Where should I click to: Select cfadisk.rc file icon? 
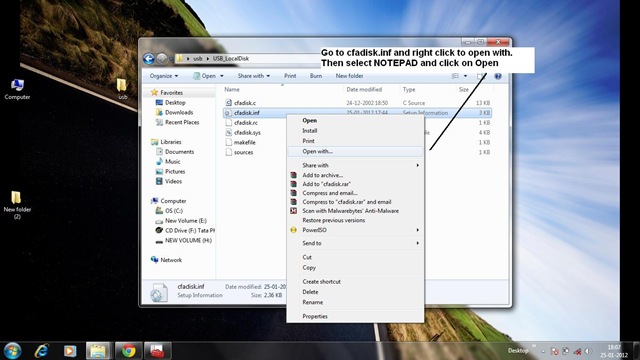[x=229, y=122]
